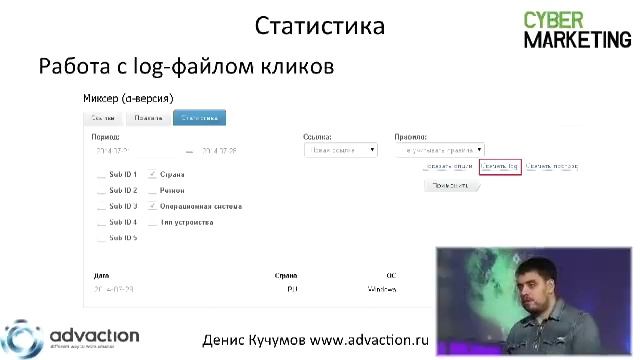Click the period start date field

click(x=137, y=151)
